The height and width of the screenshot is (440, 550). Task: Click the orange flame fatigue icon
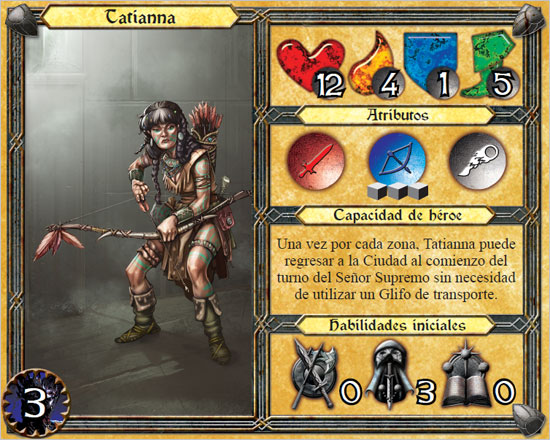(372, 63)
